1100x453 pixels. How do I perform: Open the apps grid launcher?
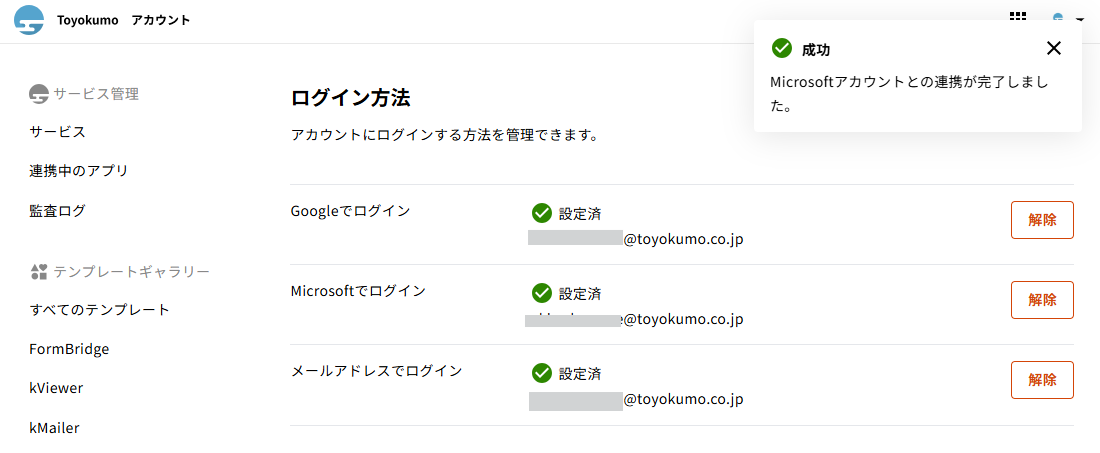[1018, 17]
